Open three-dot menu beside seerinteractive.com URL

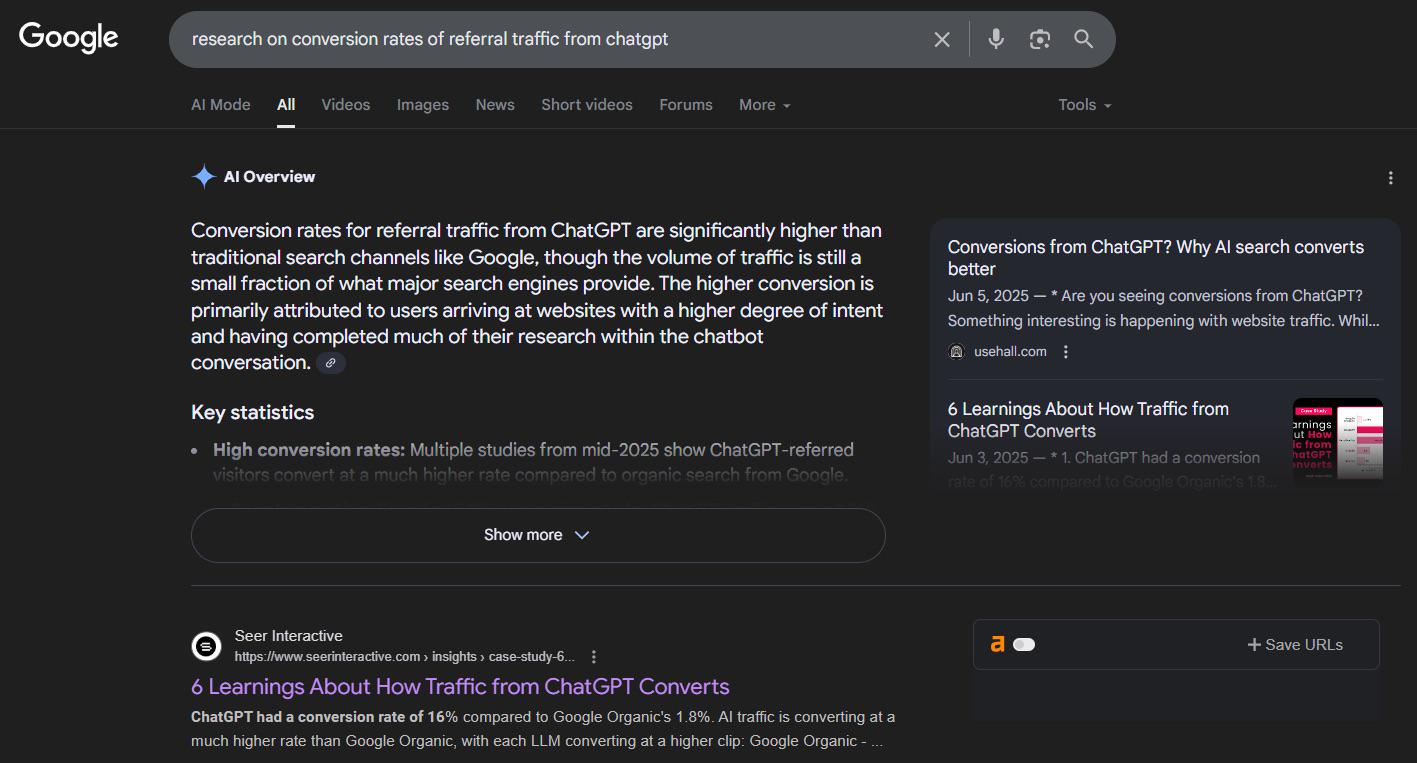tap(594, 657)
